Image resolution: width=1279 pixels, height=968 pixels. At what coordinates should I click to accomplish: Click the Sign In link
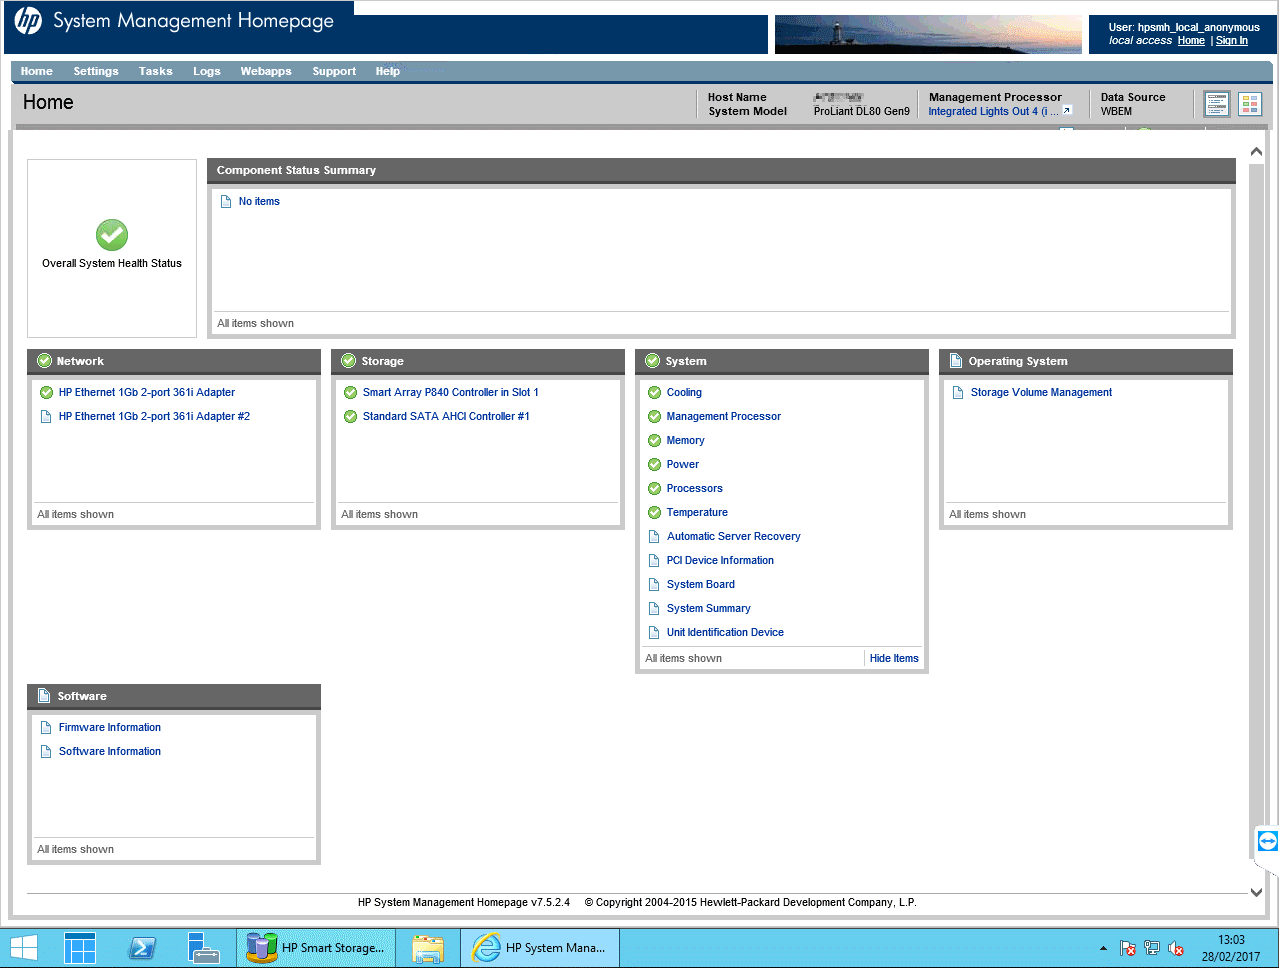(1232, 40)
